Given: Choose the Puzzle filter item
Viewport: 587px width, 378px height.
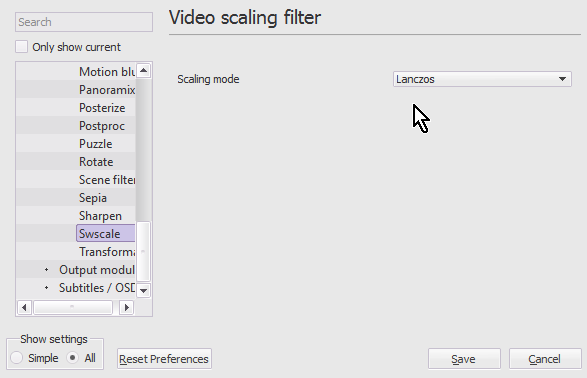Looking at the screenshot, I should tap(95, 144).
